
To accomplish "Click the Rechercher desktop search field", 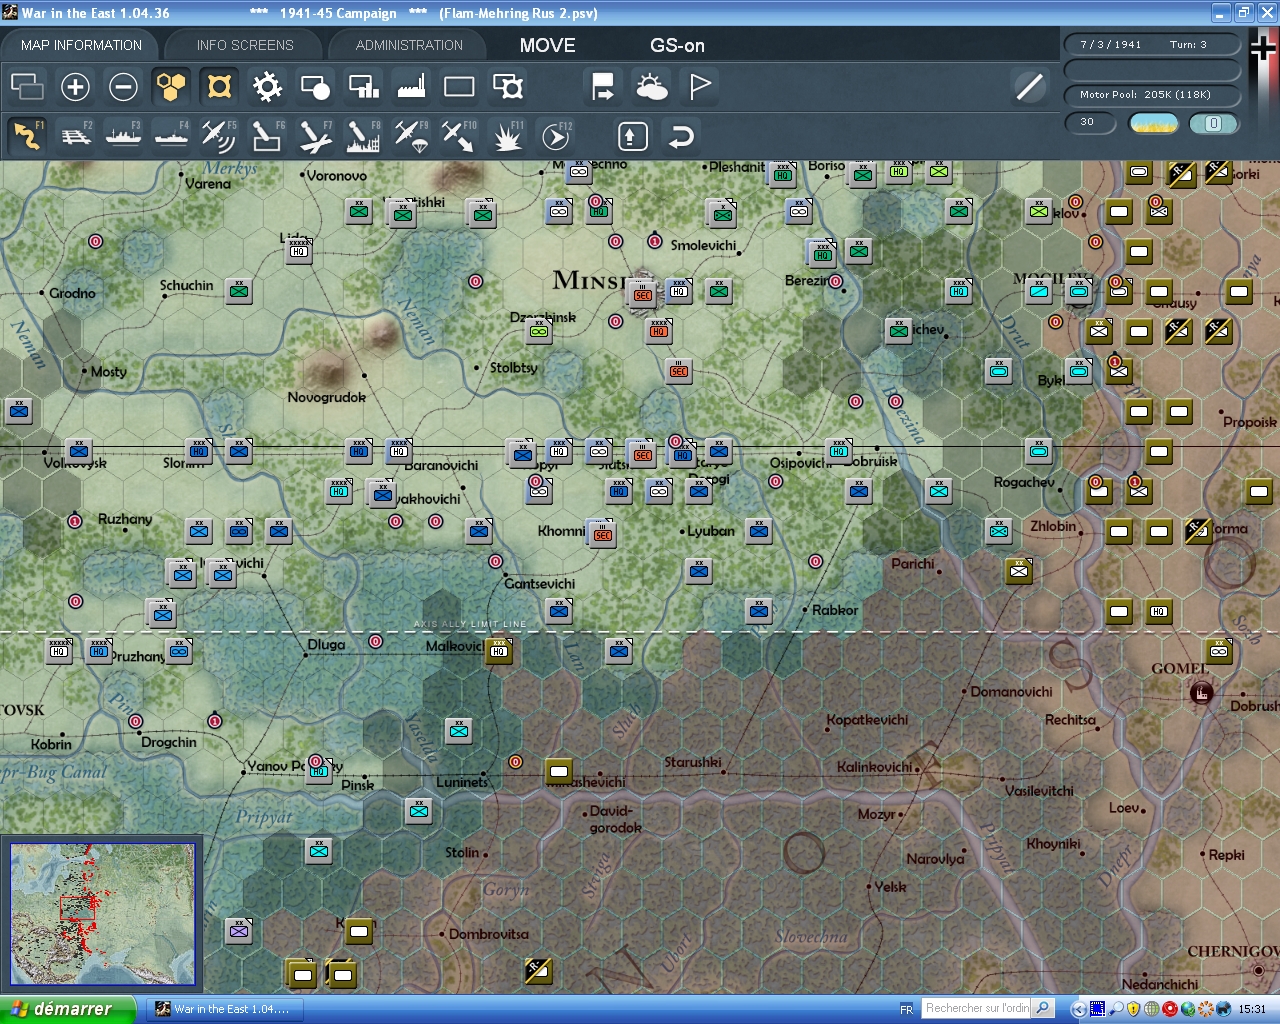I will point(977,1008).
